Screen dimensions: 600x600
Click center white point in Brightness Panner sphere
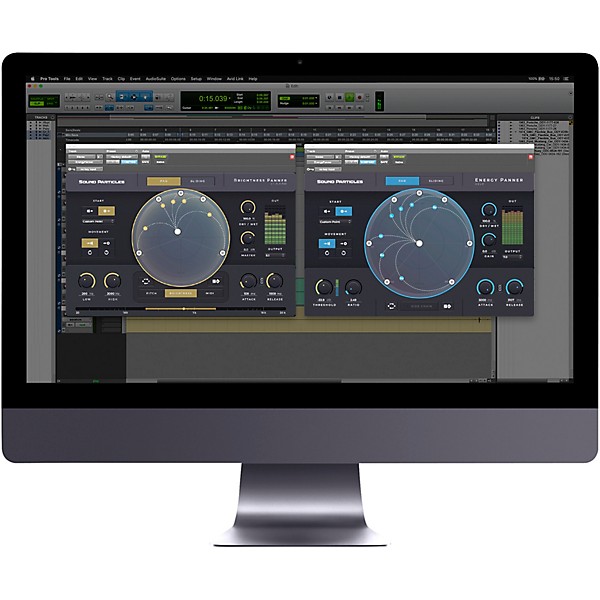pos(178,232)
